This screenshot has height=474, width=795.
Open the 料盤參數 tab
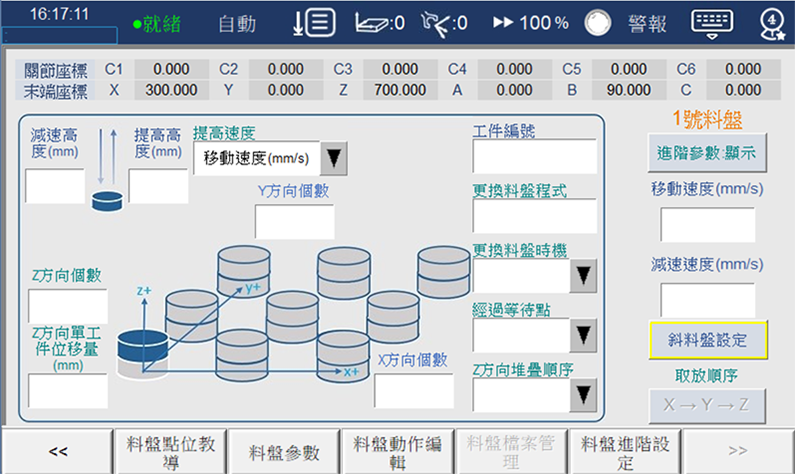tap(284, 452)
